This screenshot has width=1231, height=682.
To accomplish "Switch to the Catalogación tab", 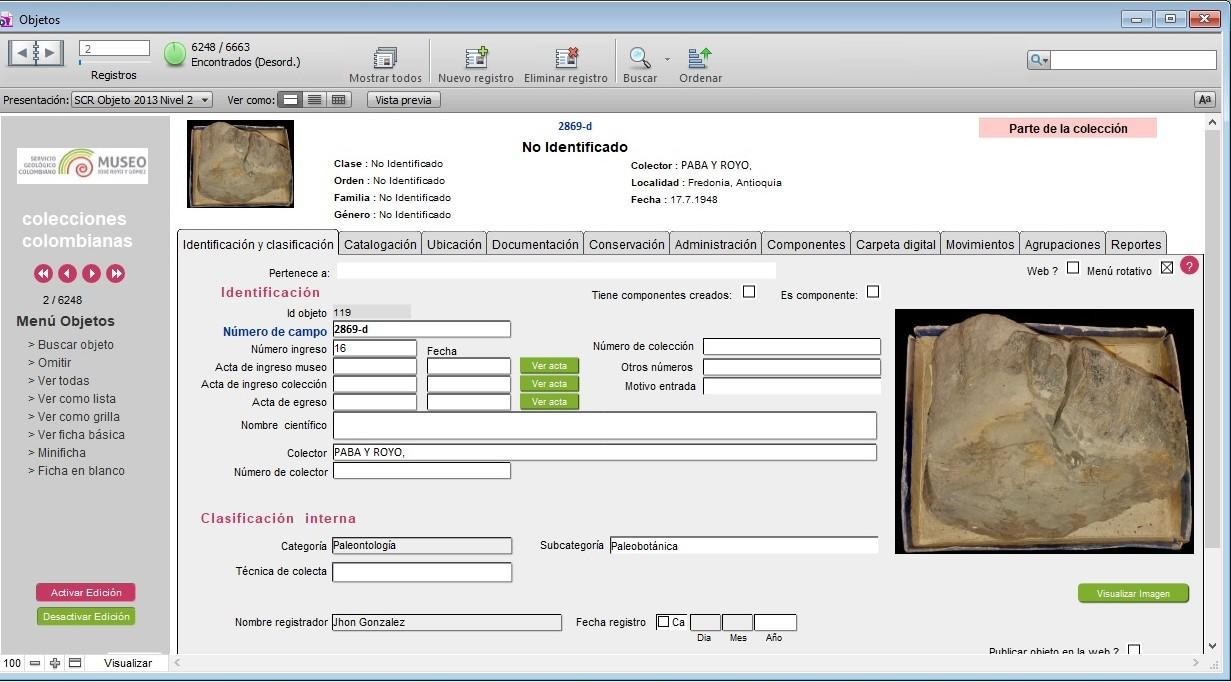I will 380,244.
